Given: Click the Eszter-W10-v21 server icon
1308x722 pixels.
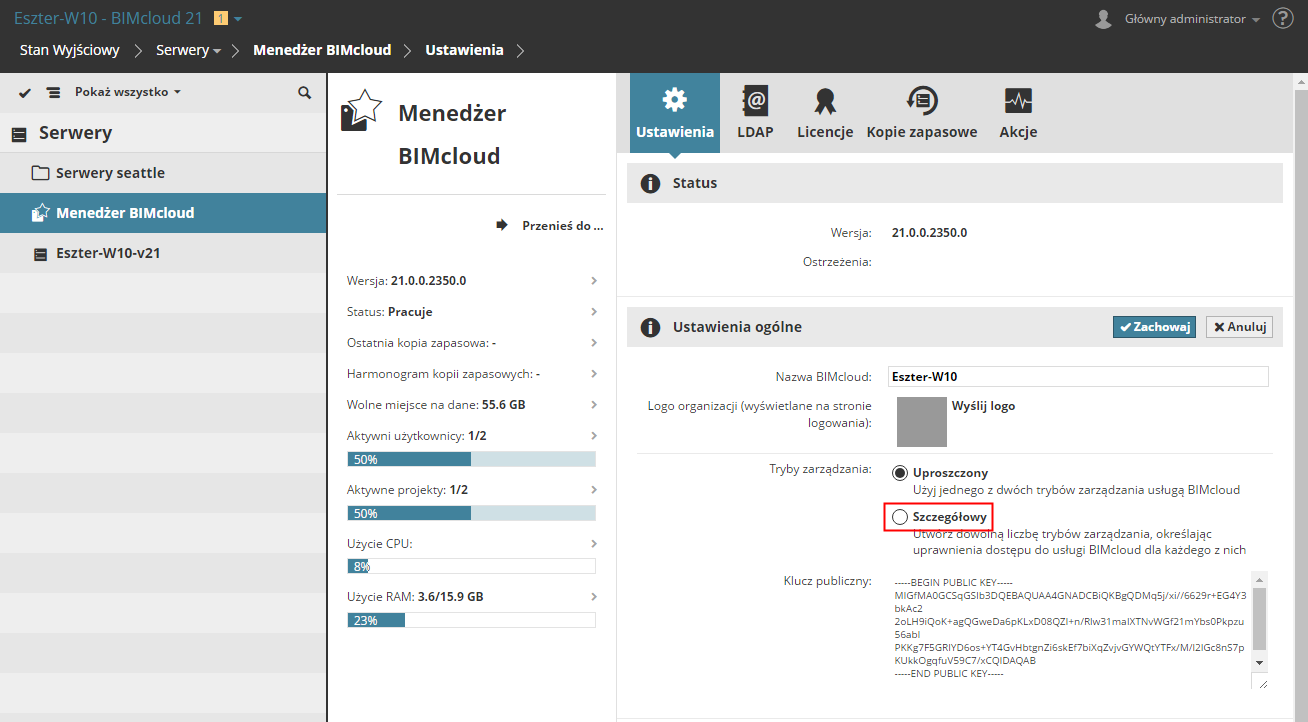Looking at the screenshot, I should [x=40, y=254].
